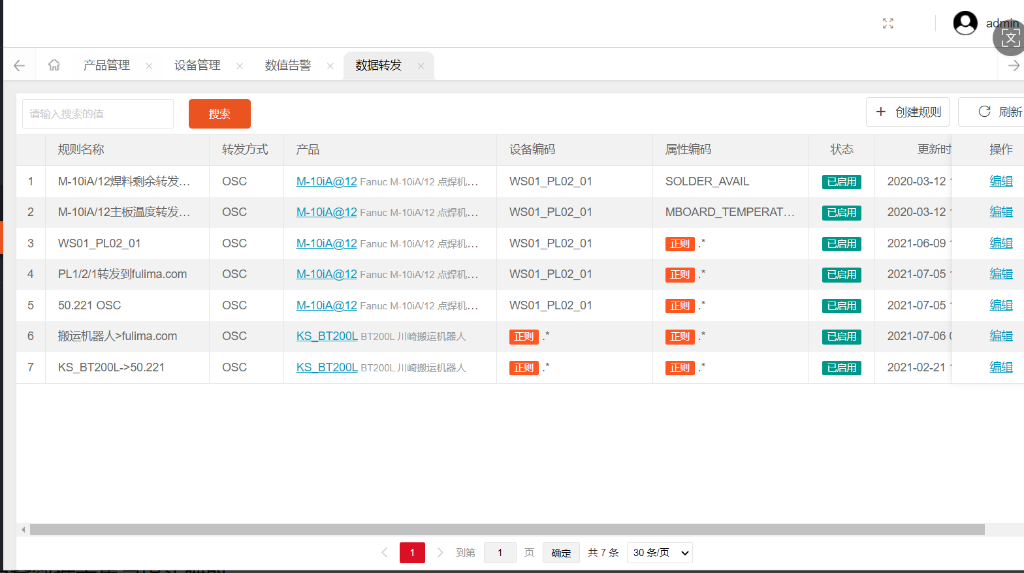Viewport: 1024px width, 573px height.
Task: Click the search value input field
Action: [98, 114]
